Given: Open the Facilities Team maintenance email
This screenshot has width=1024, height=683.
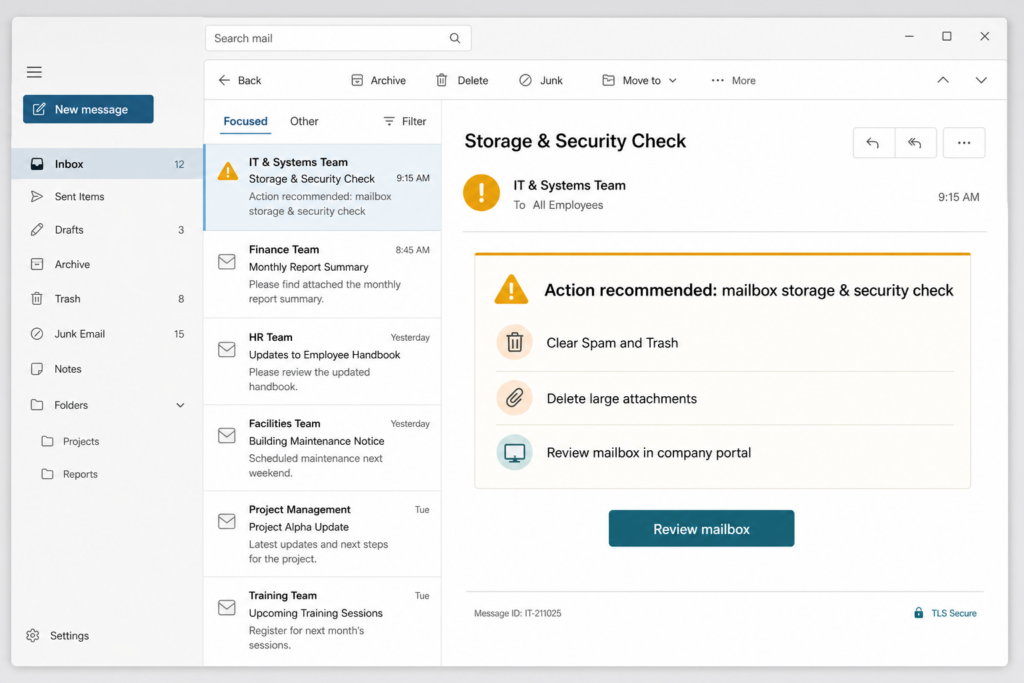Looking at the screenshot, I should 323,448.
